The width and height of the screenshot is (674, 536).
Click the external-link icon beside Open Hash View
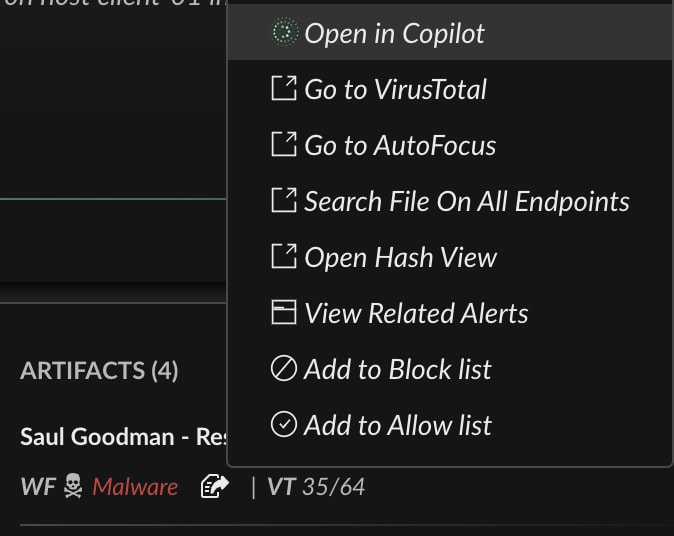(x=284, y=257)
